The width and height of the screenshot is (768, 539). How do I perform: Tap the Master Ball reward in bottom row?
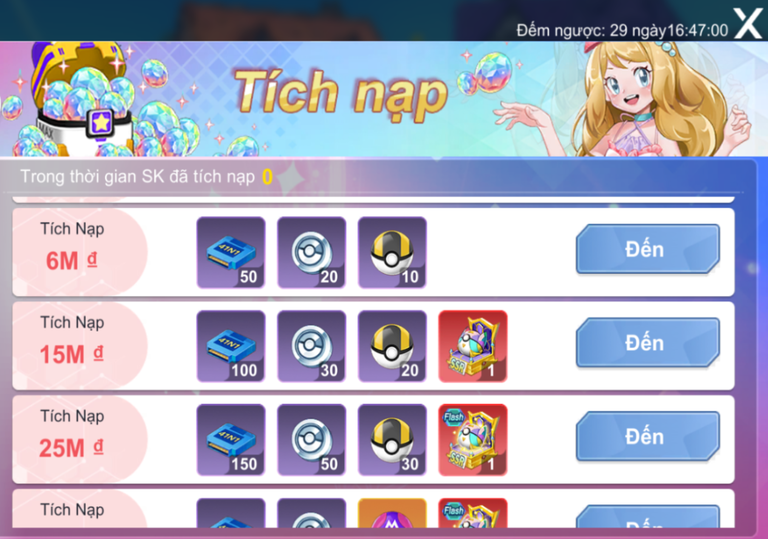392,513
